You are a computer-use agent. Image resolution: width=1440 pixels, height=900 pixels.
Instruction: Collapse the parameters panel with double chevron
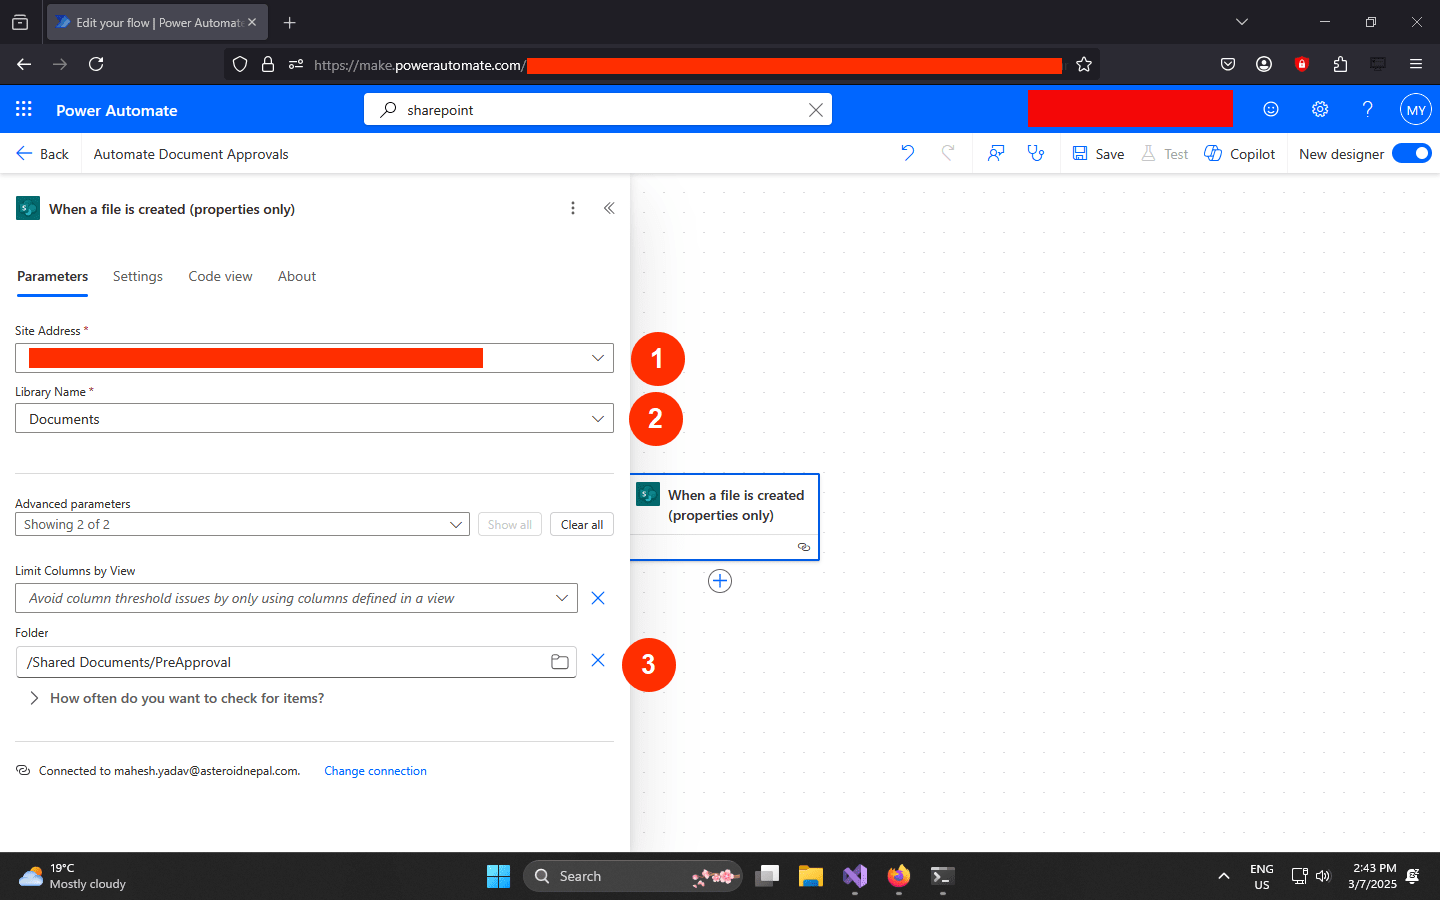pyautogui.click(x=609, y=208)
